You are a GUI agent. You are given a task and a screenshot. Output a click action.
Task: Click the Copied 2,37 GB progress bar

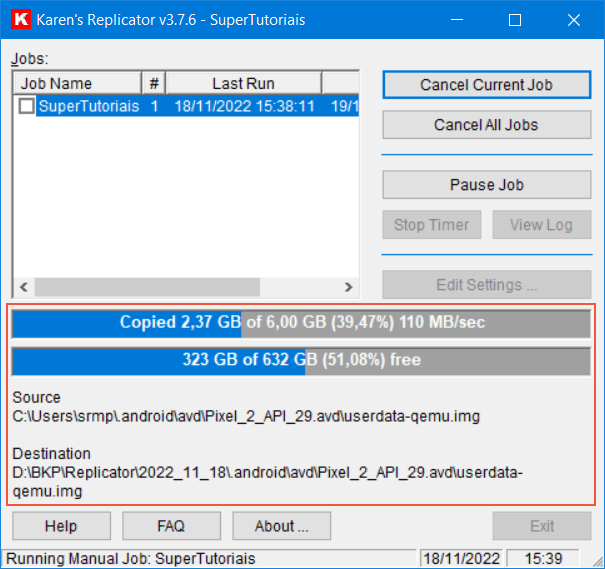coord(300,323)
